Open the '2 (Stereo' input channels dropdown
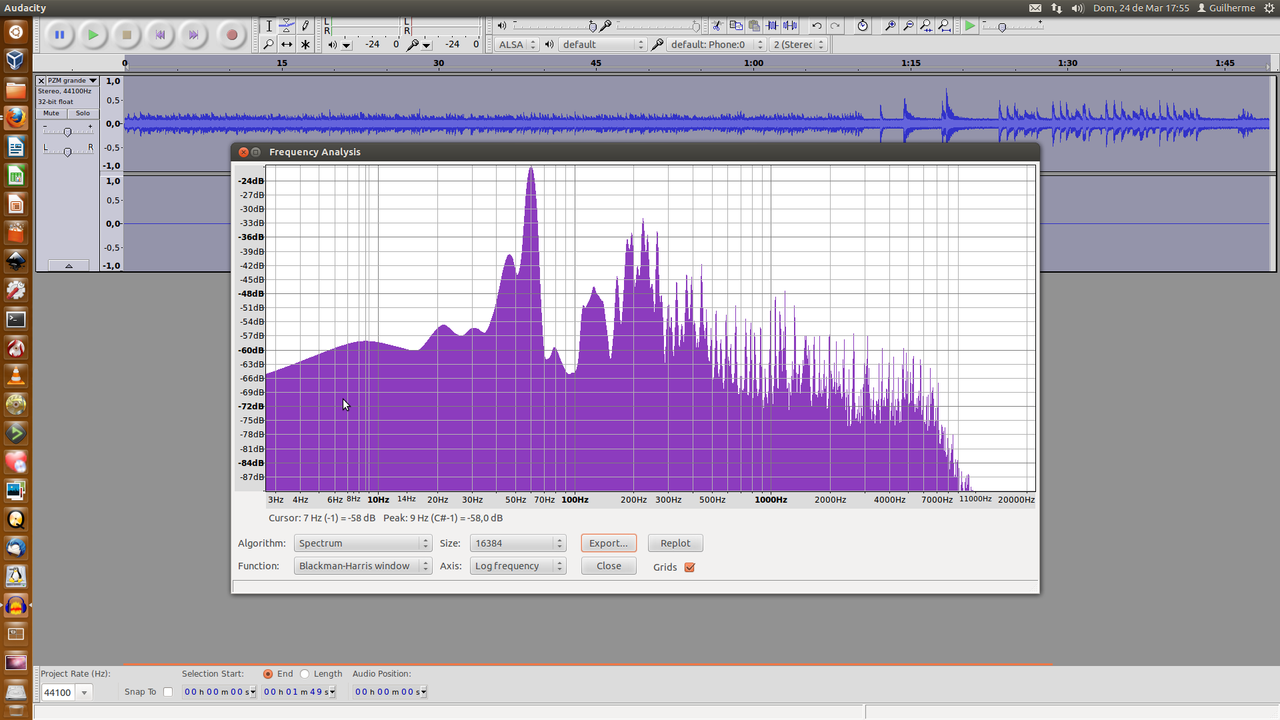 [799, 44]
